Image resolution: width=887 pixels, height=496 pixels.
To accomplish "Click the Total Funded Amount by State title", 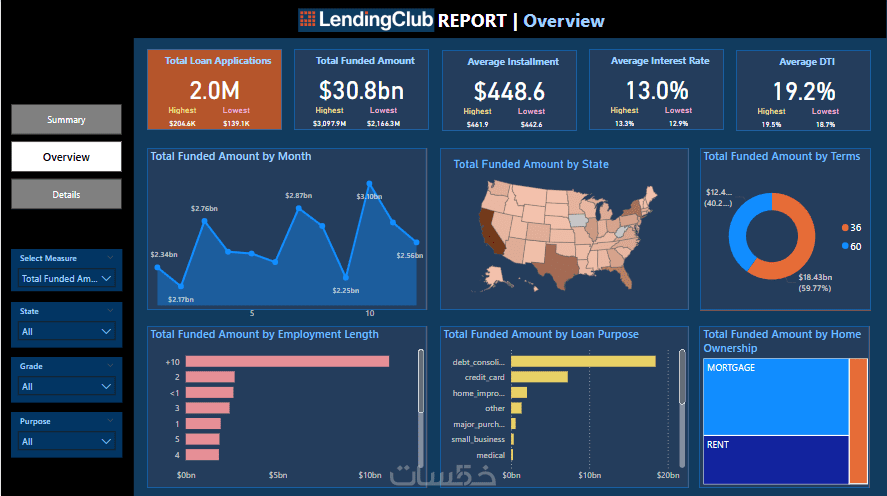I will [531, 165].
